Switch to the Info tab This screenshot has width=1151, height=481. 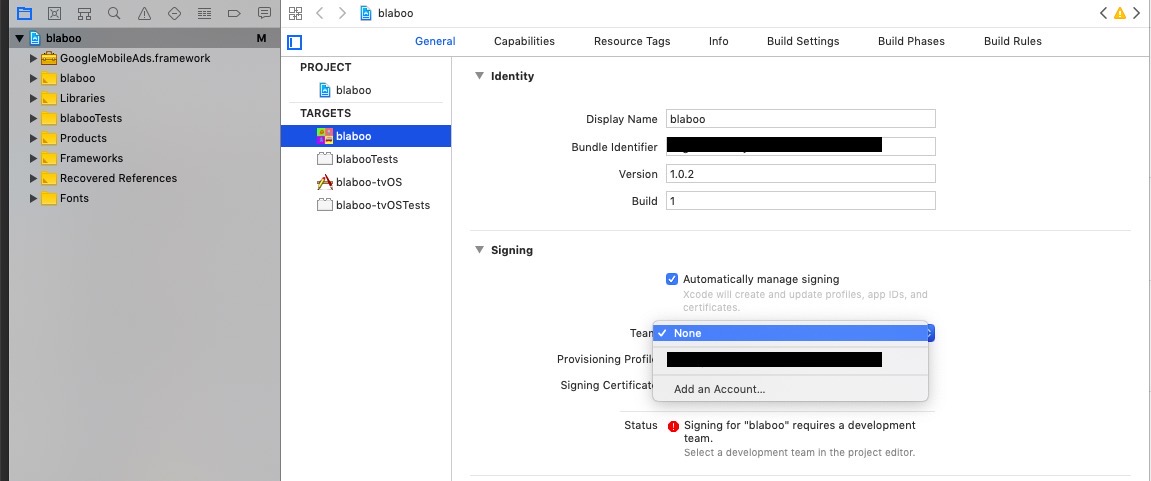point(719,41)
